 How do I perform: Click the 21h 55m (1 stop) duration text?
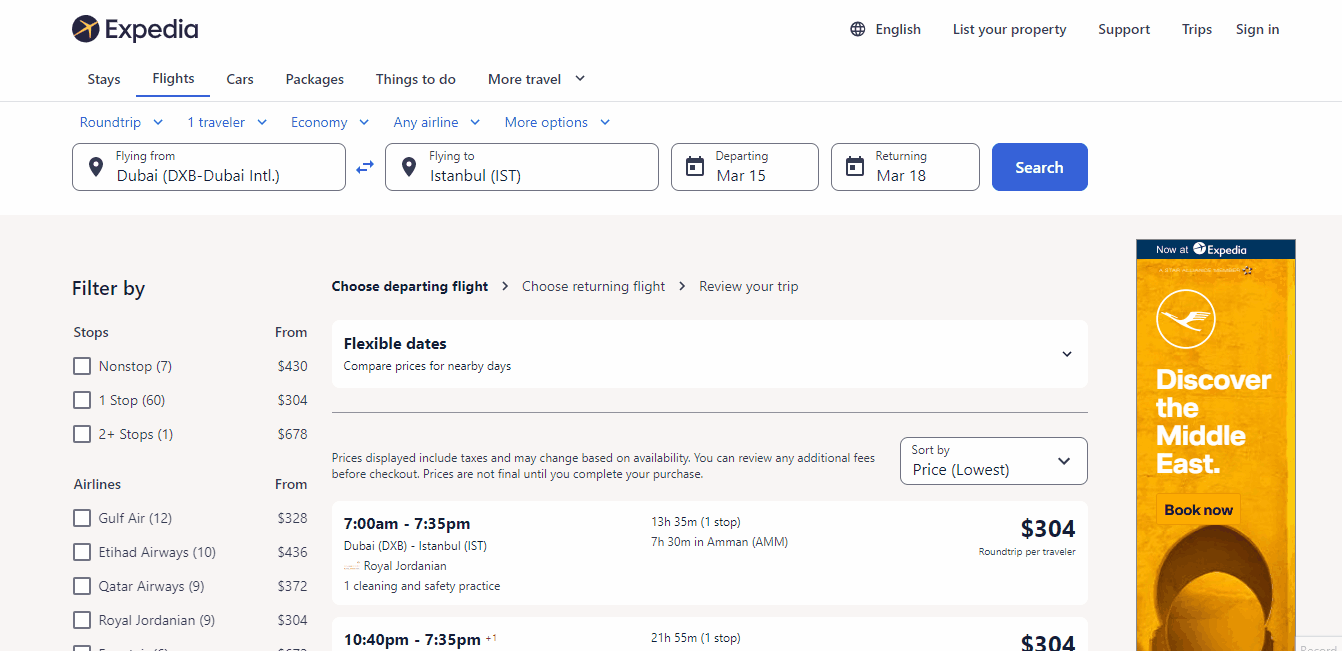[x=696, y=638]
